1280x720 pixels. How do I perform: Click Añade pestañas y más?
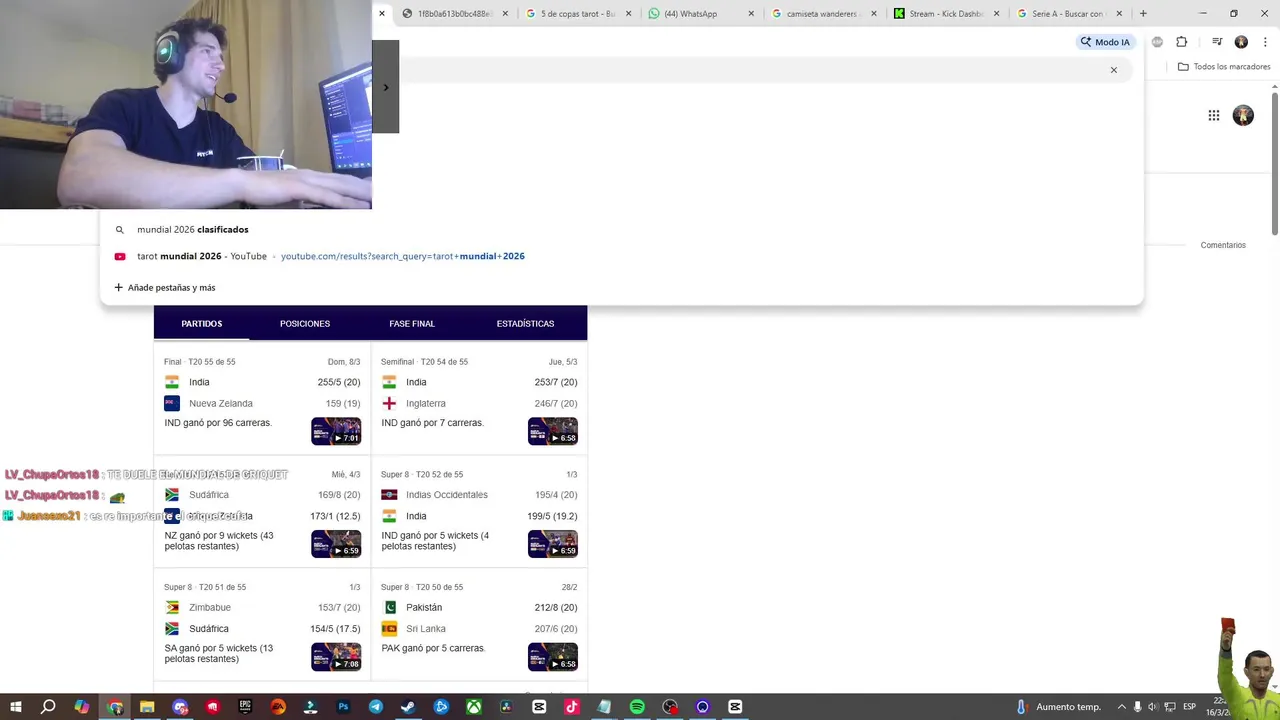[x=165, y=288]
